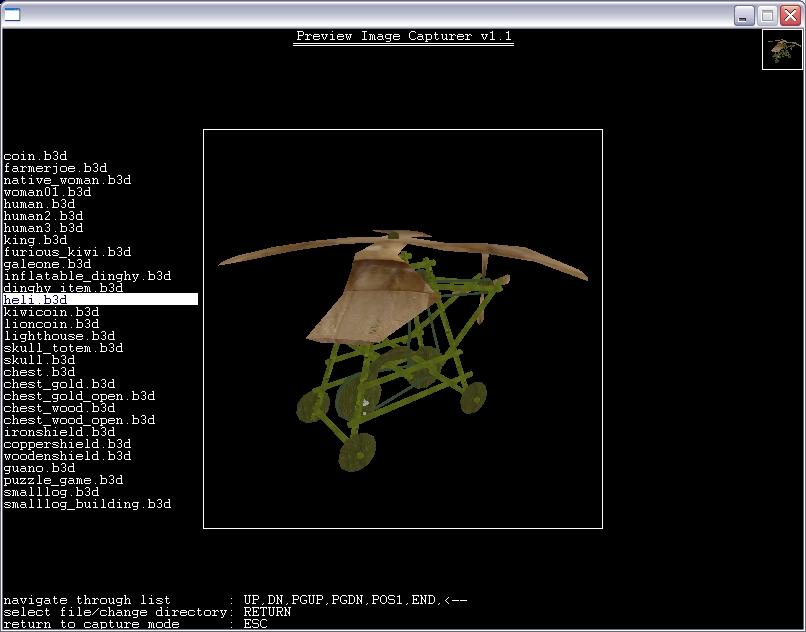Click the helicopter model in preview frame
This screenshot has height=632, width=806.
(x=403, y=350)
